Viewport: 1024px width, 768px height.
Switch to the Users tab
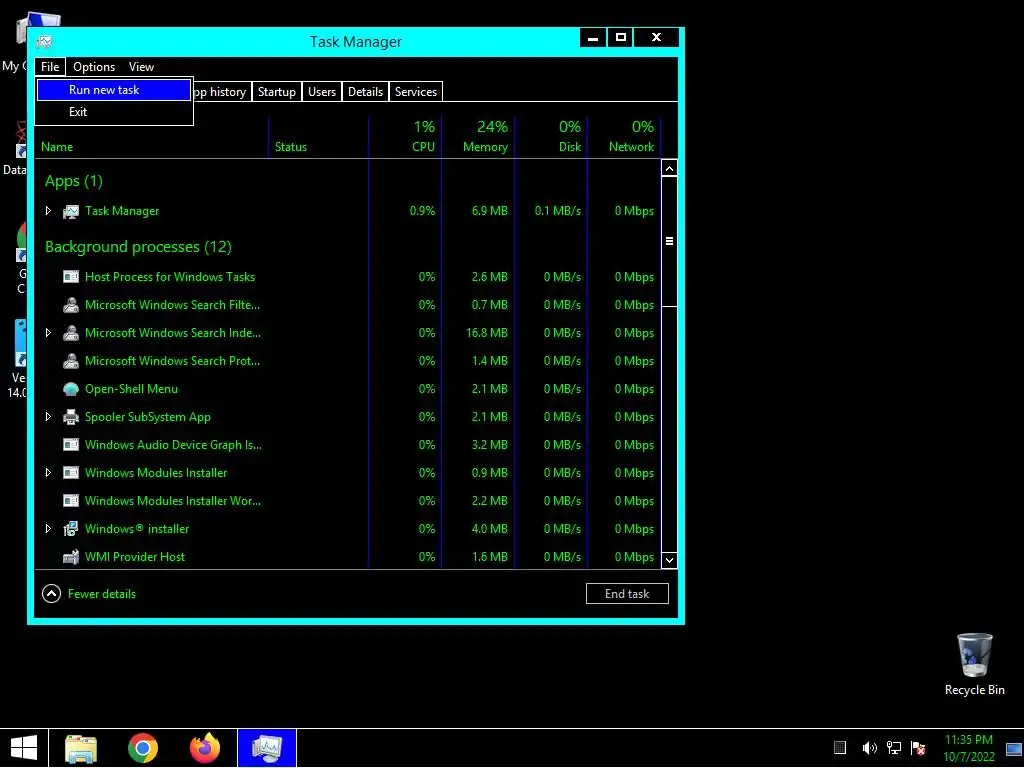(x=322, y=92)
